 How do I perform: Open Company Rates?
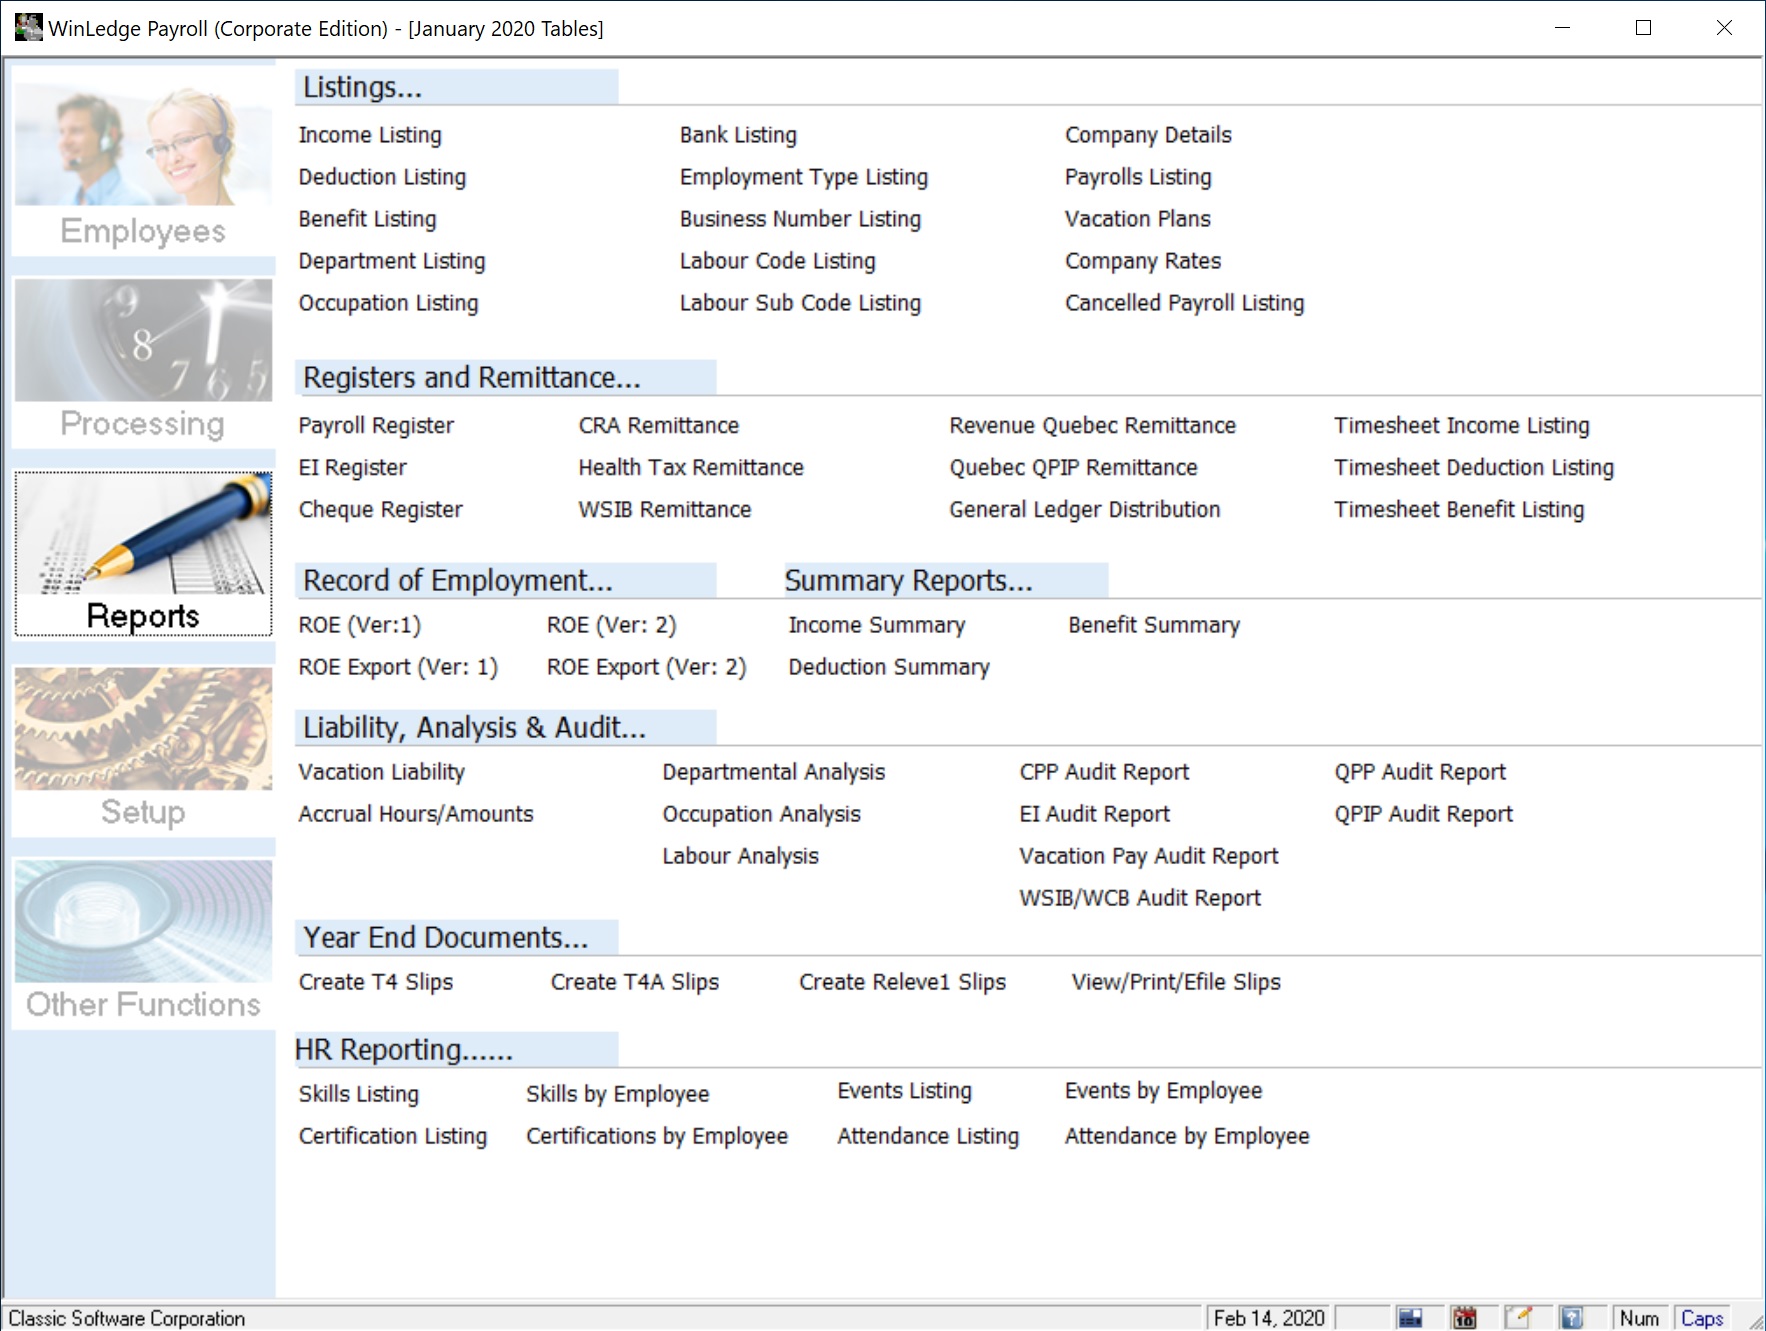click(x=1143, y=261)
